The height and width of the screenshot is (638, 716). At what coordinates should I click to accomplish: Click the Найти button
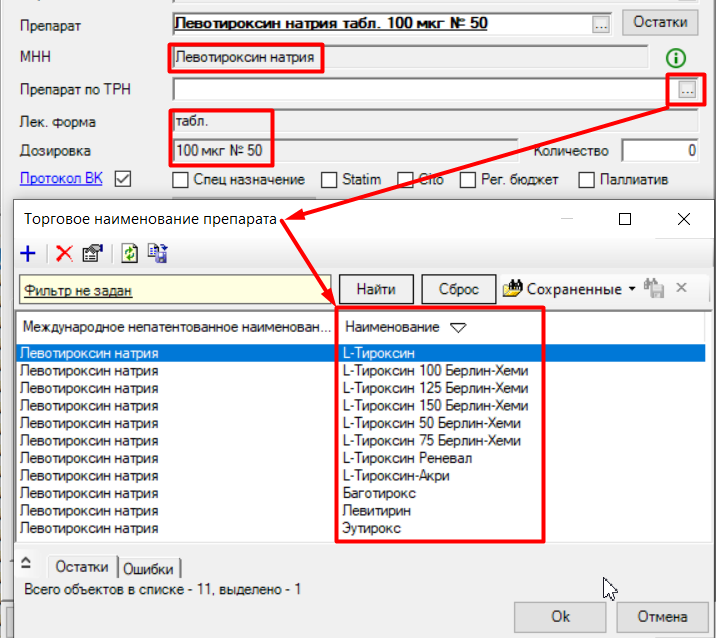tap(376, 289)
